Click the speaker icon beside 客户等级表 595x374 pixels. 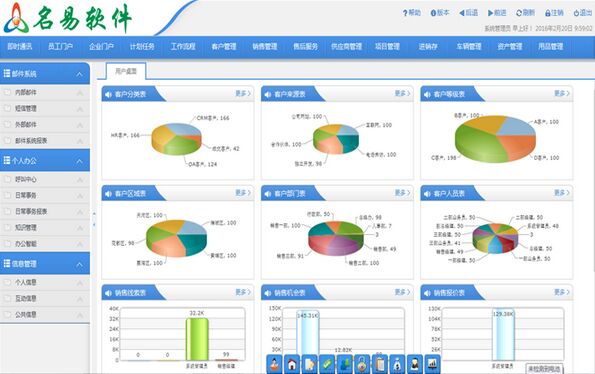tap(427, 94)
